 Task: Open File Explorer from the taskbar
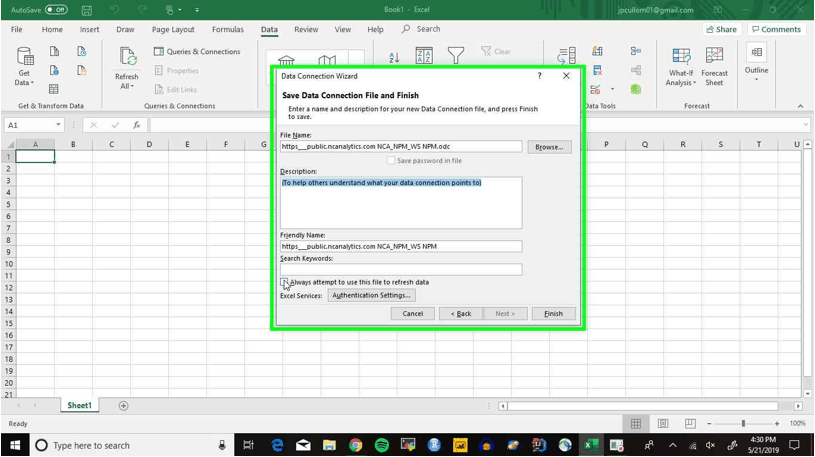(329, 445)
